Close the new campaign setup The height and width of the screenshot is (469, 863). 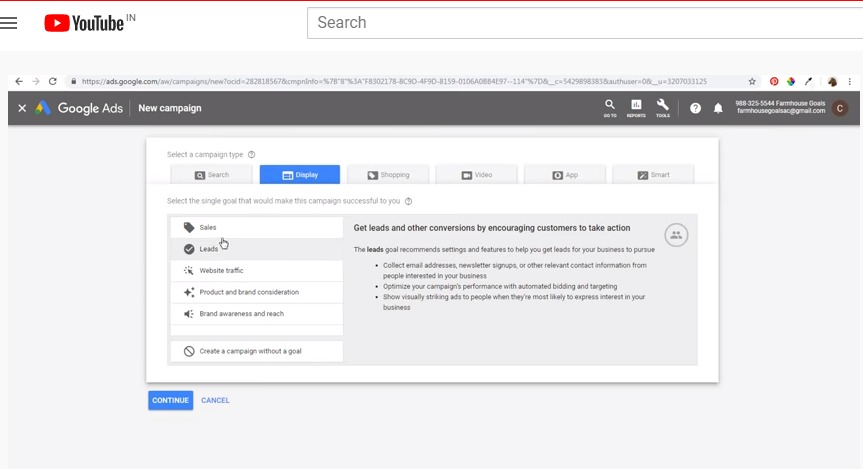tap(22, 108)
